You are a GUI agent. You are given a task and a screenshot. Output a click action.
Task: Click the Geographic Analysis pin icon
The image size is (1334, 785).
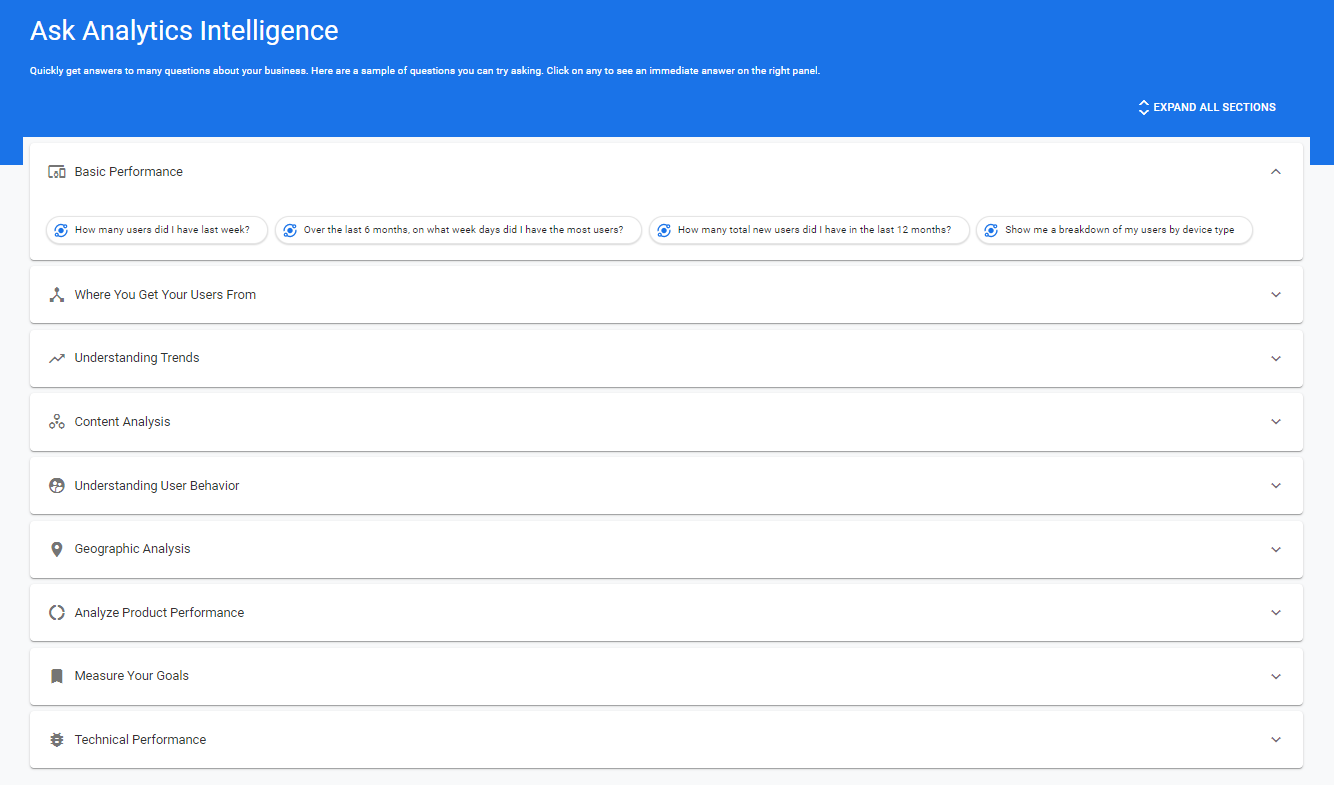tap(57, 549)
